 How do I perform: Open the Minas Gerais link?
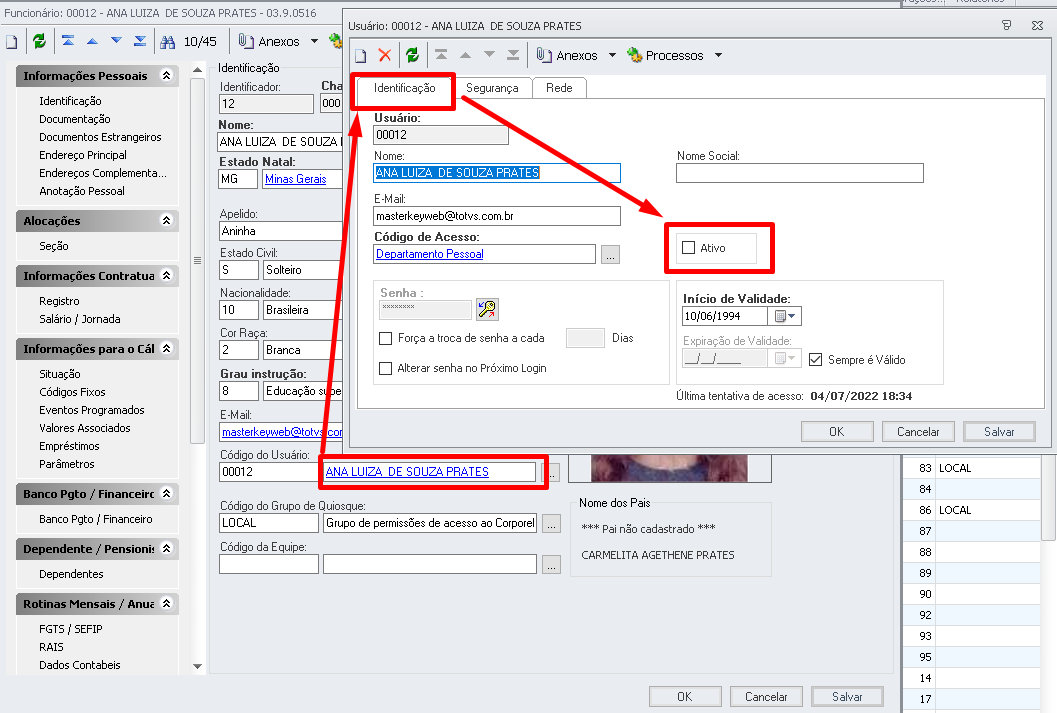295,179
